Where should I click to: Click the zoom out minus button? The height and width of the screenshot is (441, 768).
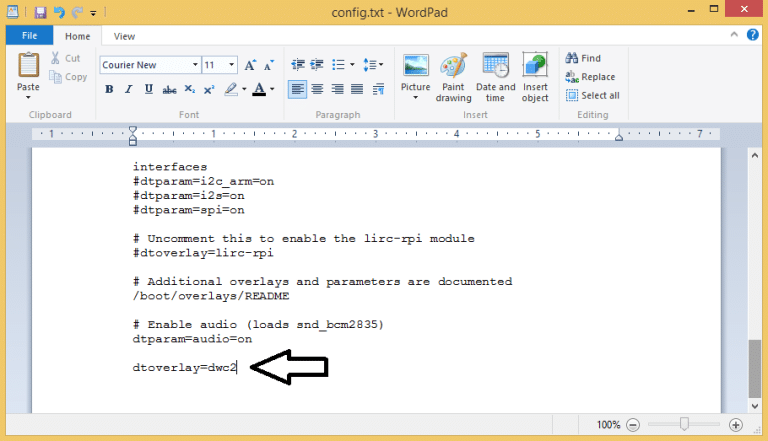point(633,425)
